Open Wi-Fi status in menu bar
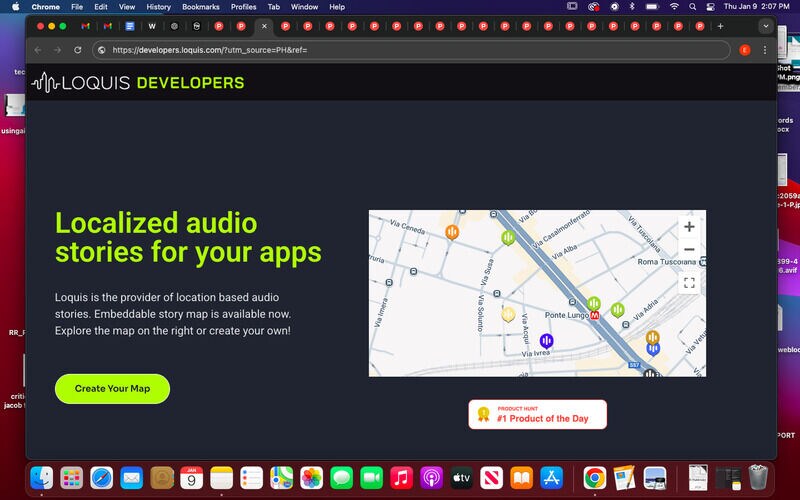Image resolution: width=800 pixels, height=500 pixels. (674, 7)
